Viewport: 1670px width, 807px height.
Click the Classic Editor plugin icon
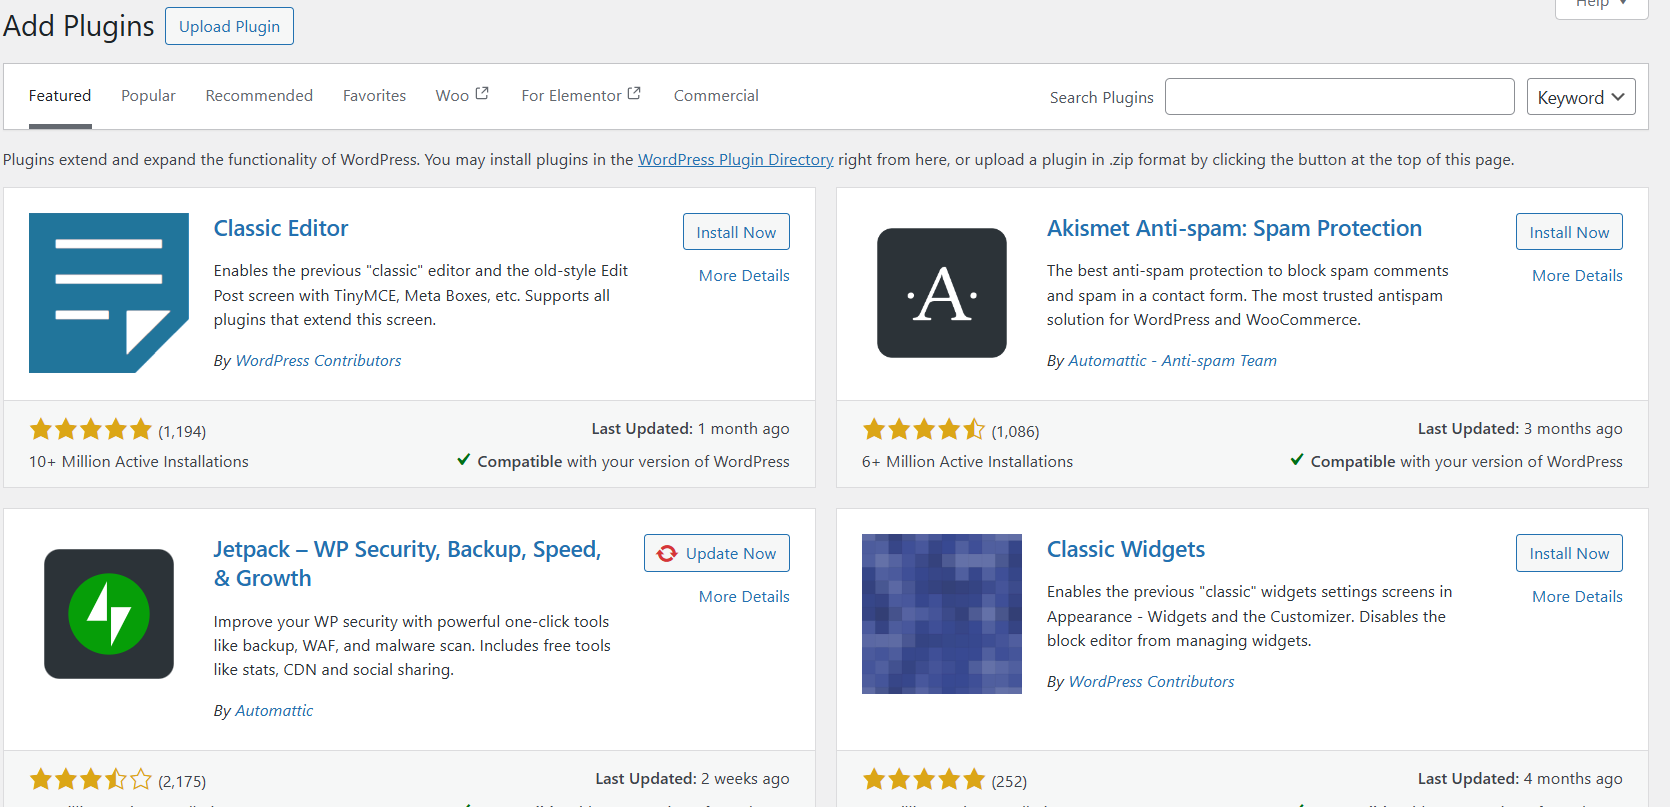(108, 293)
